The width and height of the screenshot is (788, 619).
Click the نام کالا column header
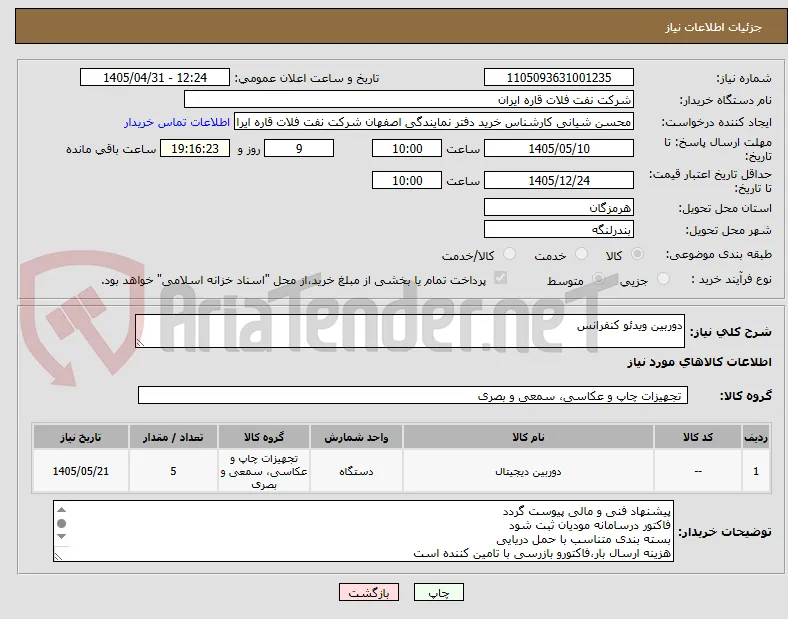528,437
